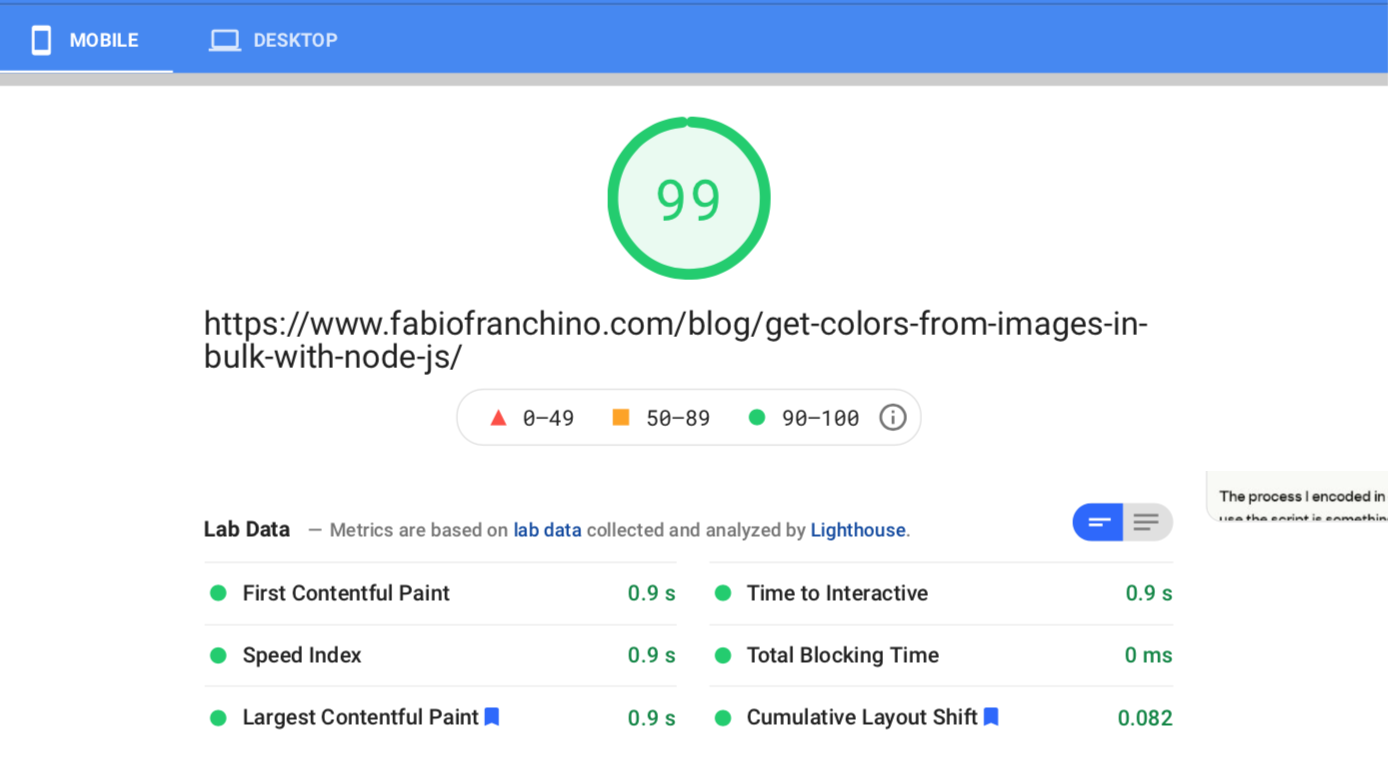The height and width of the screenshot is (759, 1388).
Task: Click the orange square 50–89 legend icon
Action: coord(621,417)
